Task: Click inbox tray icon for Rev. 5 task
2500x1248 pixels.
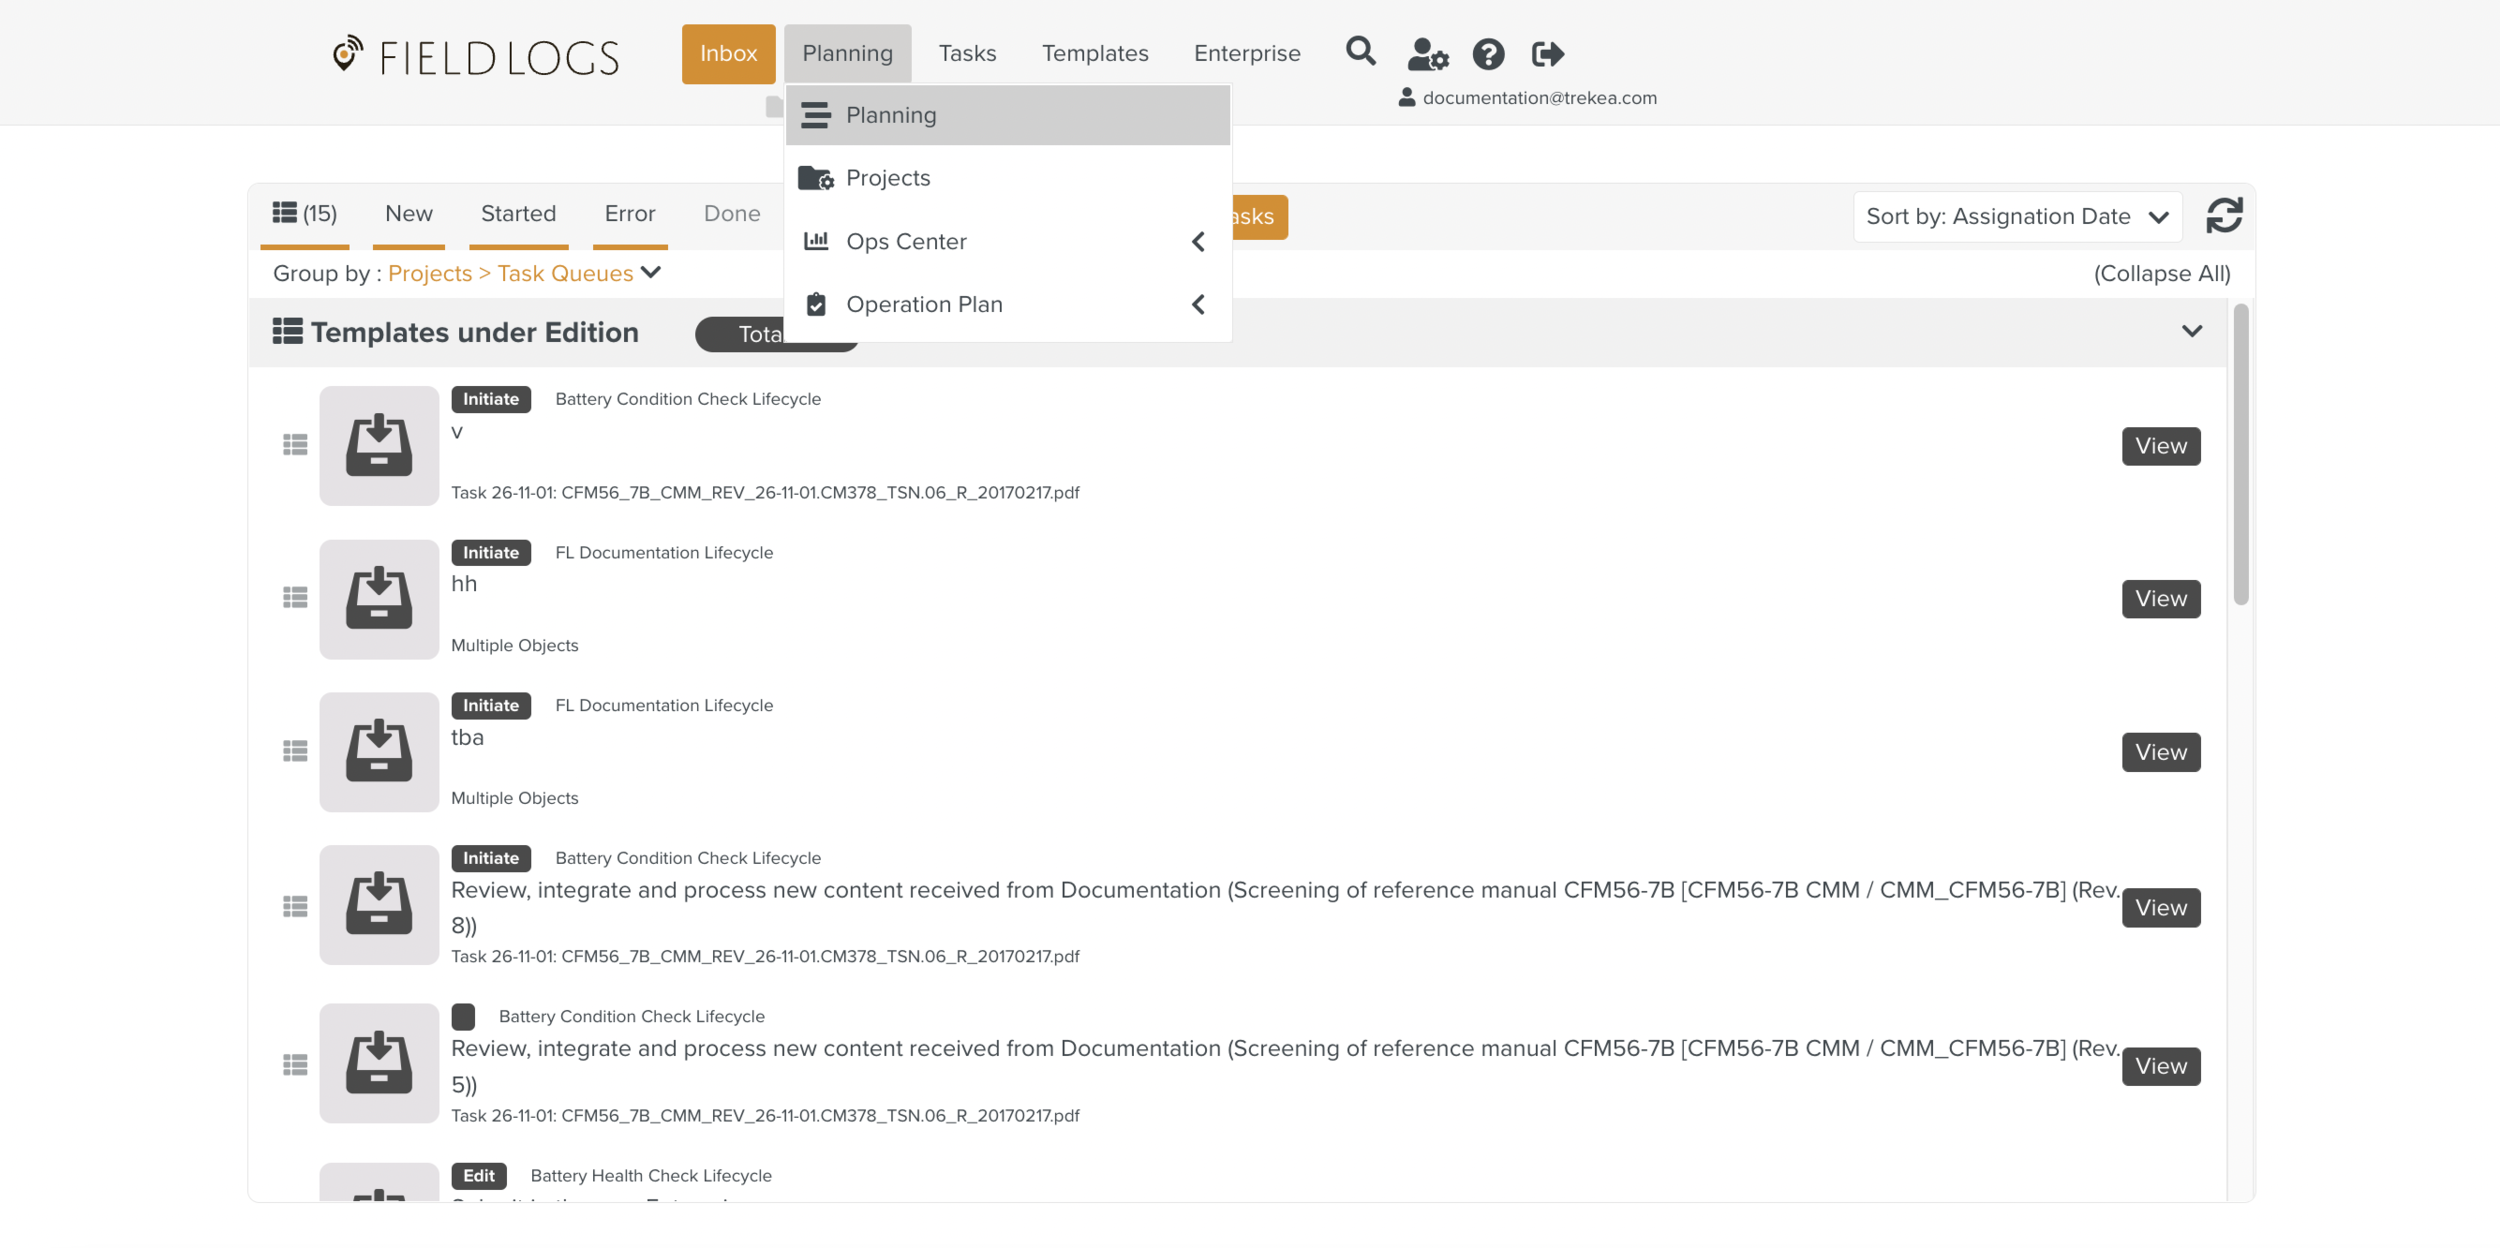Action: pyautogui.click(x=379, y=1063)
